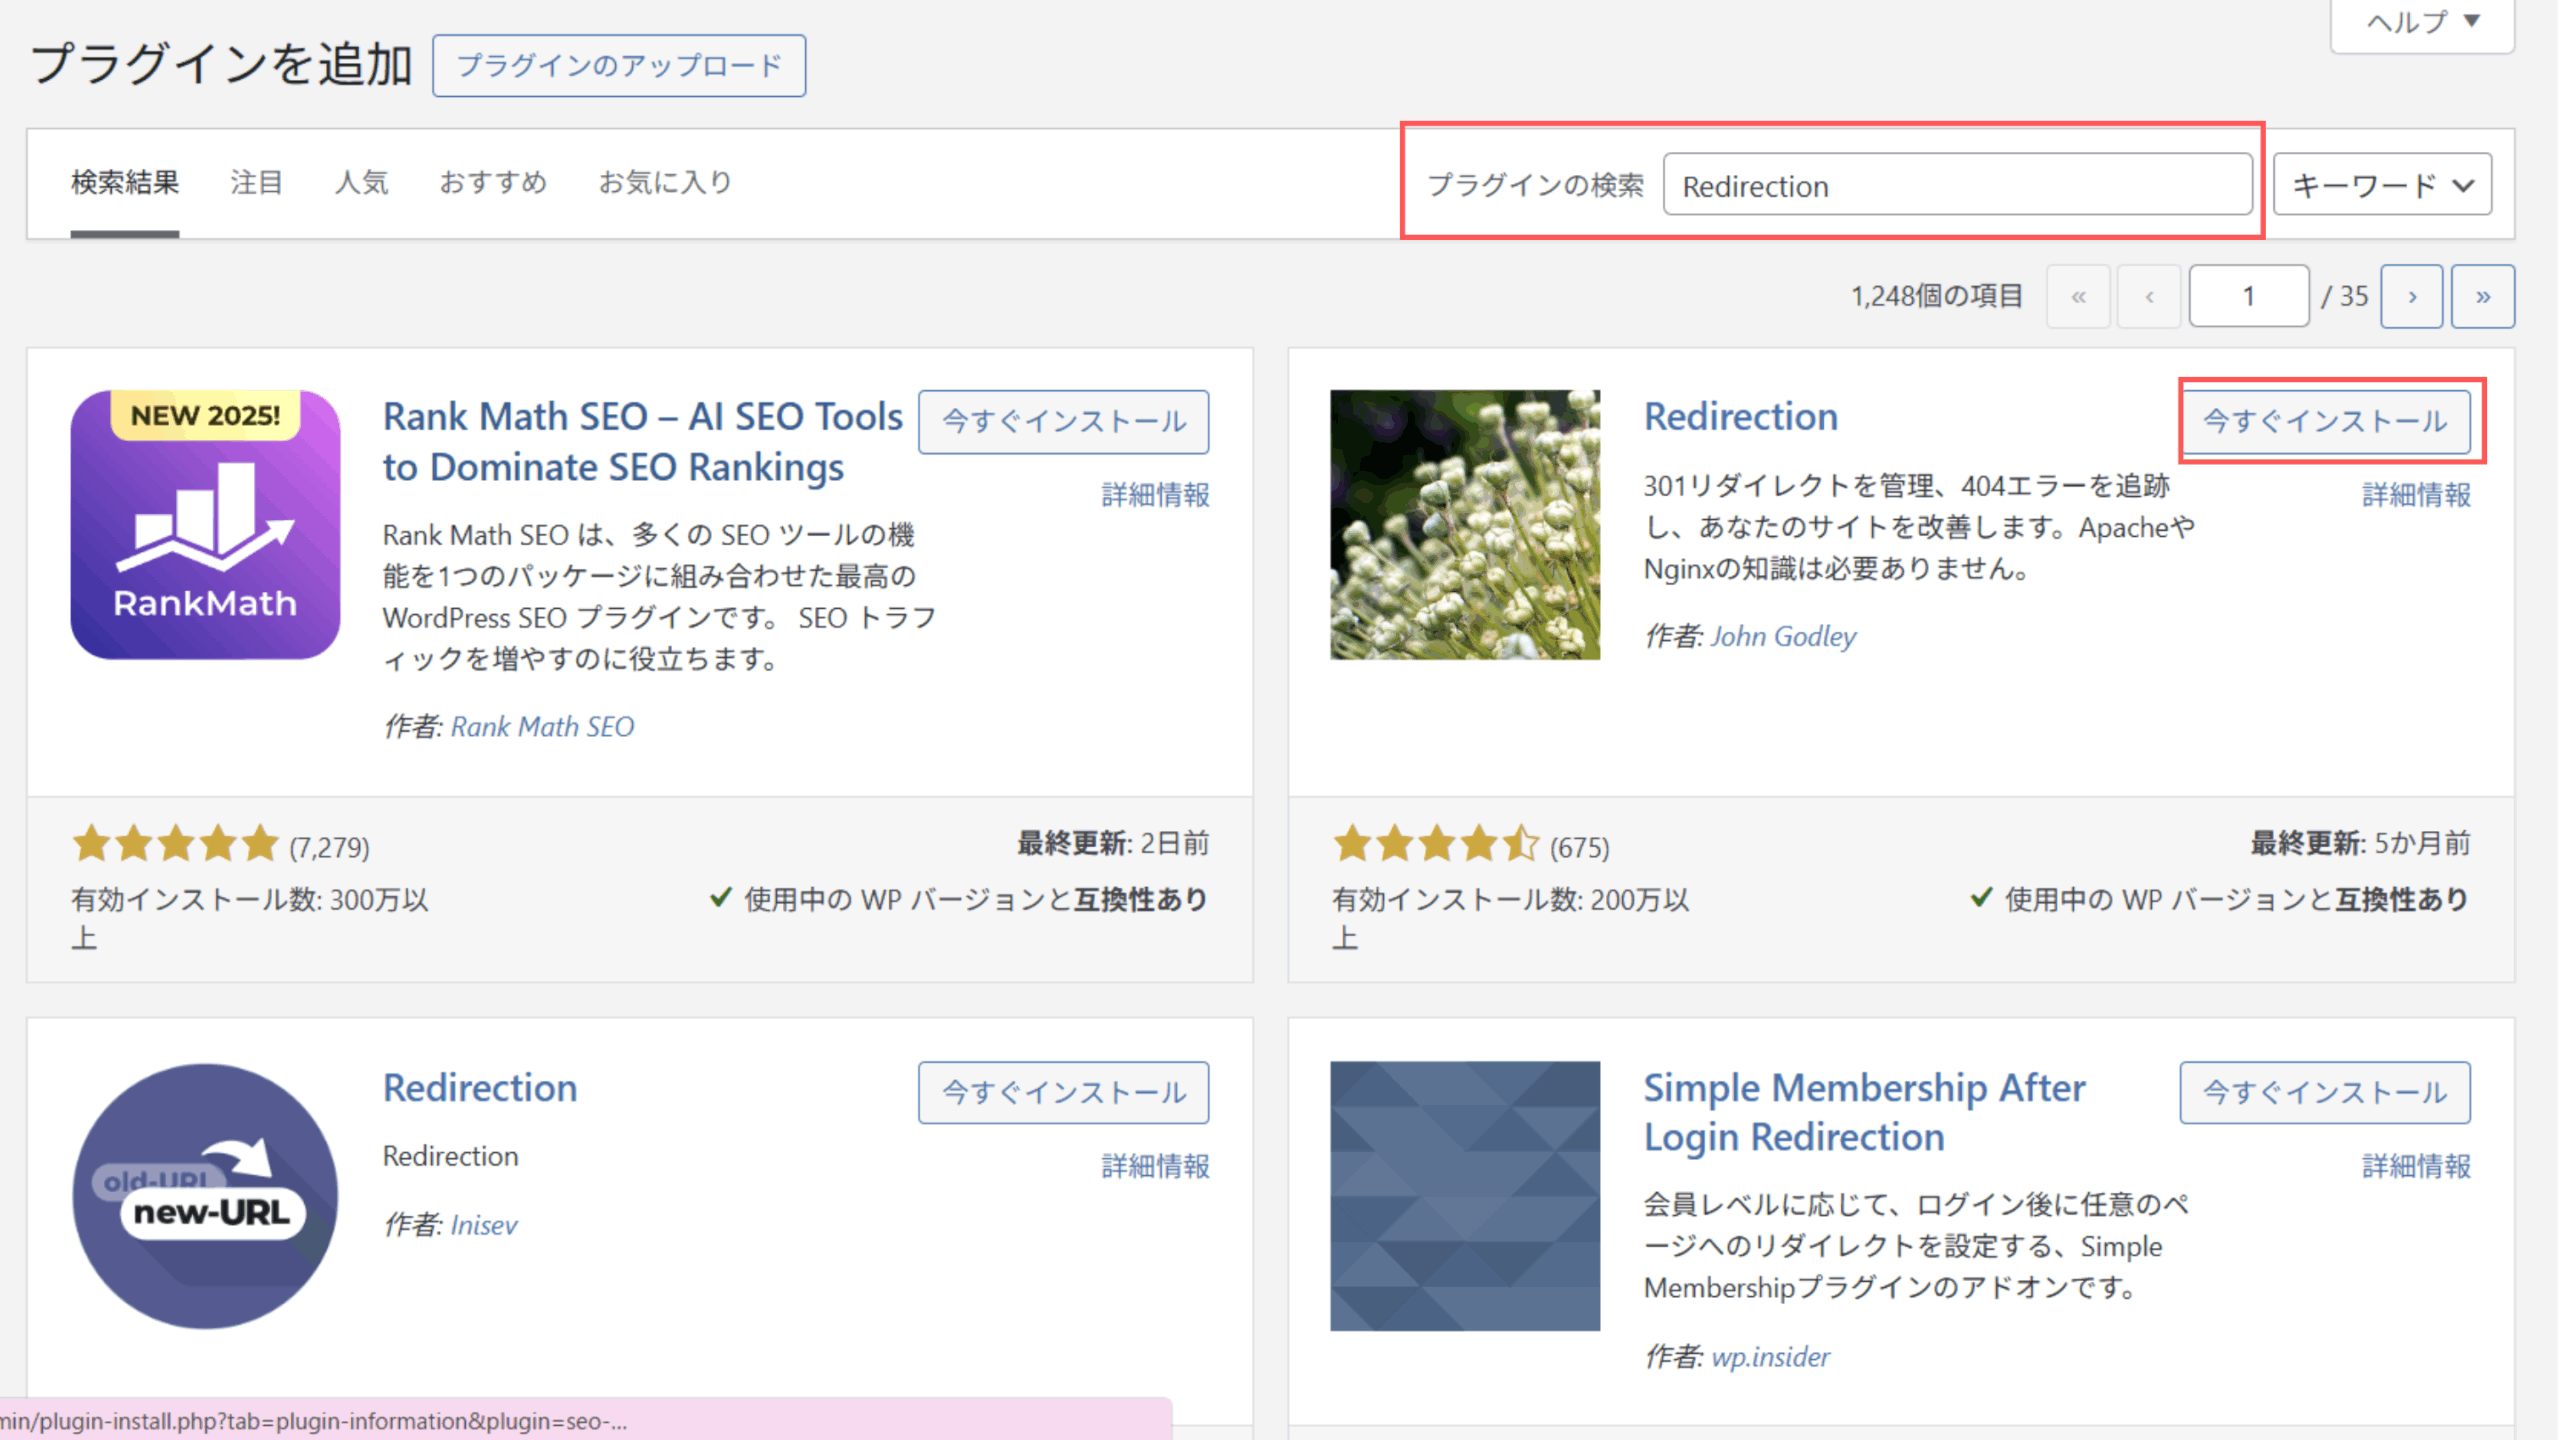Viewport: 2560px width, 1440px height.
Task: Click the RankMath plugin icon
Action: [x=205, y=524]
